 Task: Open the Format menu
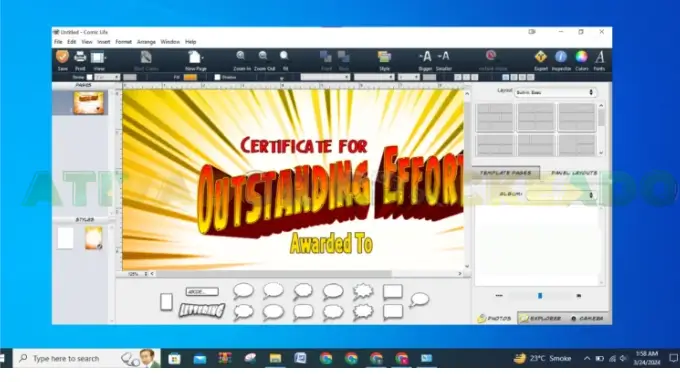[124, 42]
